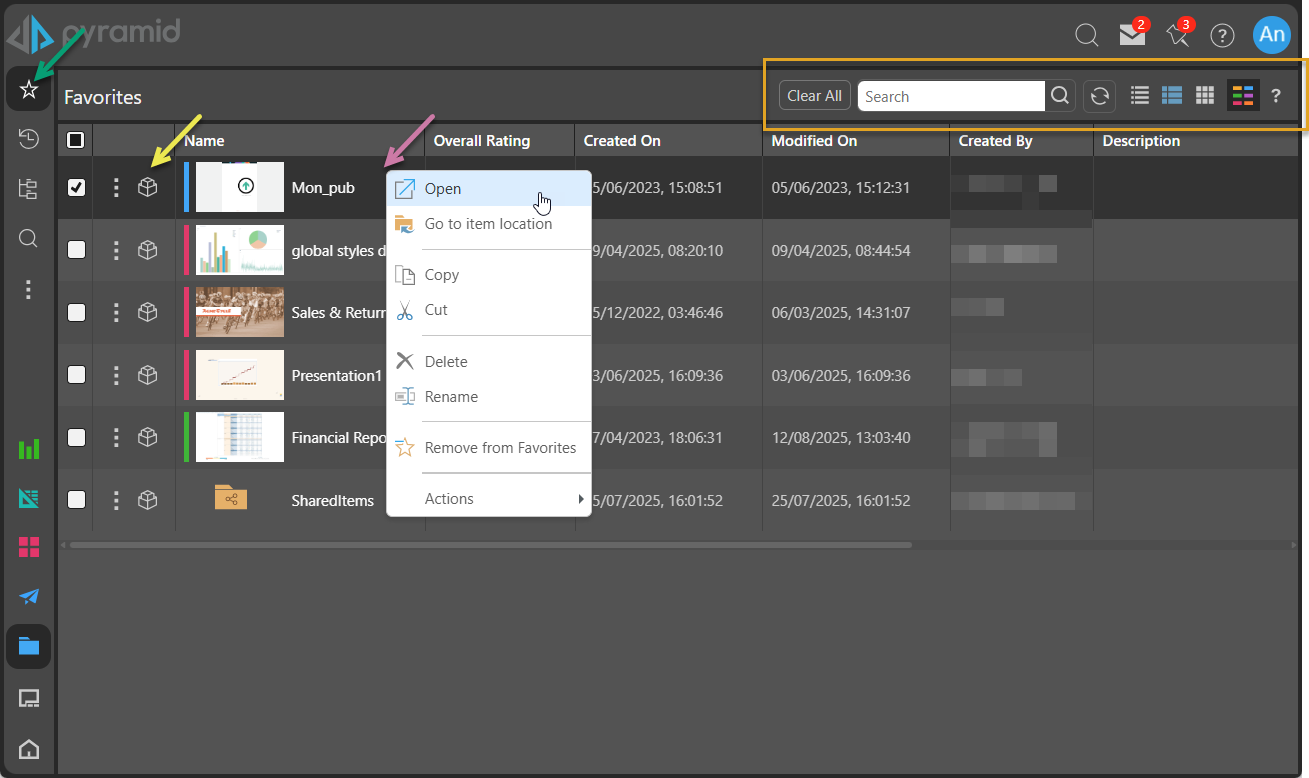Toggle the color-coded list view icon
Screen dimensions: 1309x778
[1243, 96]
